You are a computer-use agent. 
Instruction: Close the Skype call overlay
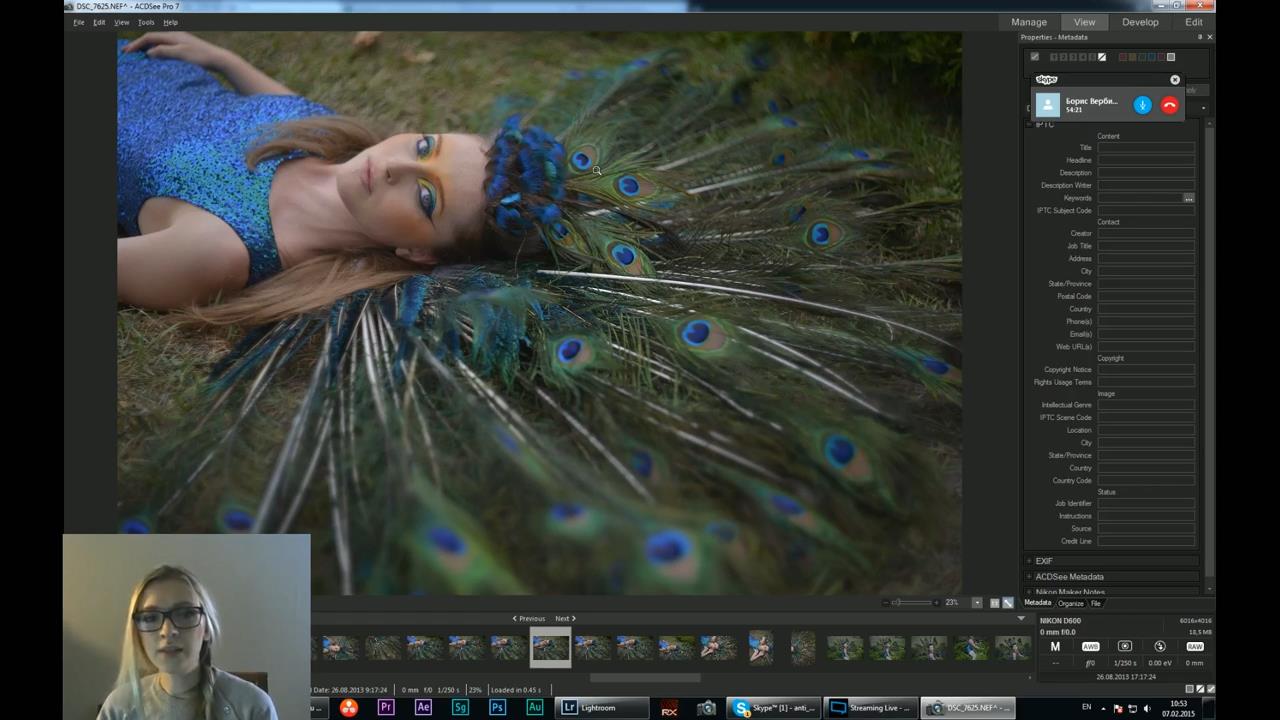pos(1175,80)
